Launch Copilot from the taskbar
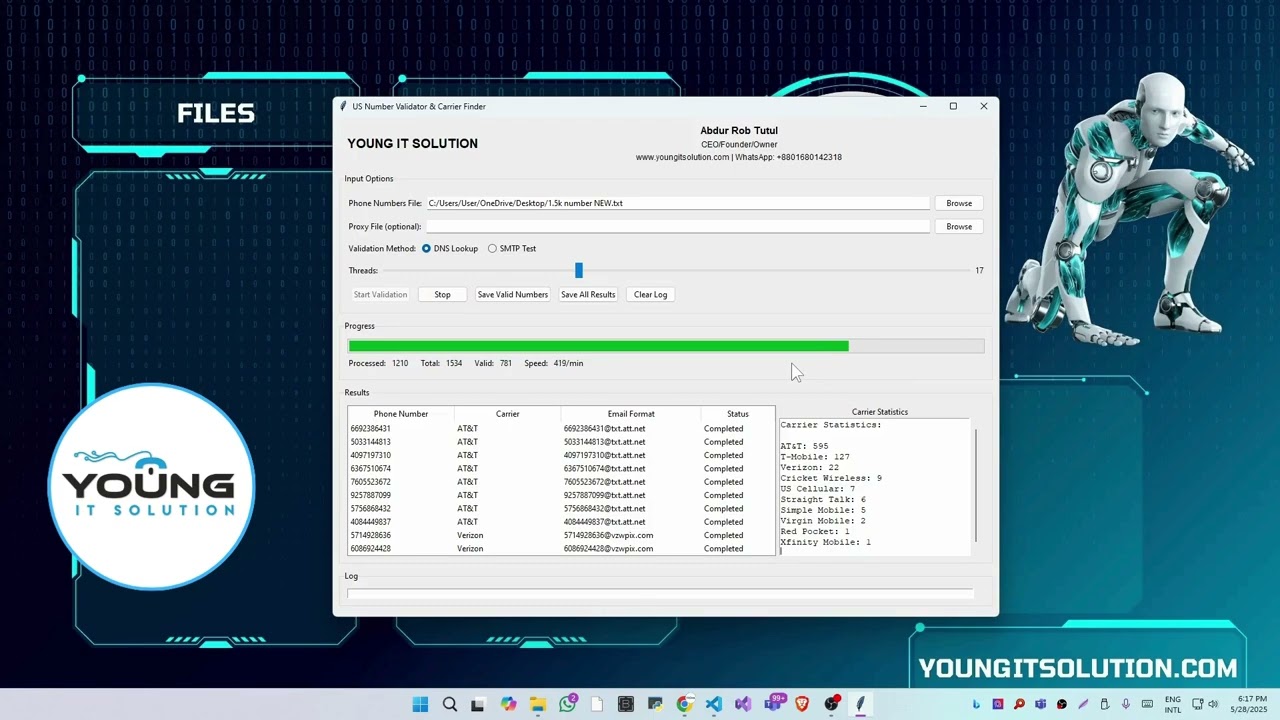This screenshot has width=1280, height=720. [x=508, y=704]
